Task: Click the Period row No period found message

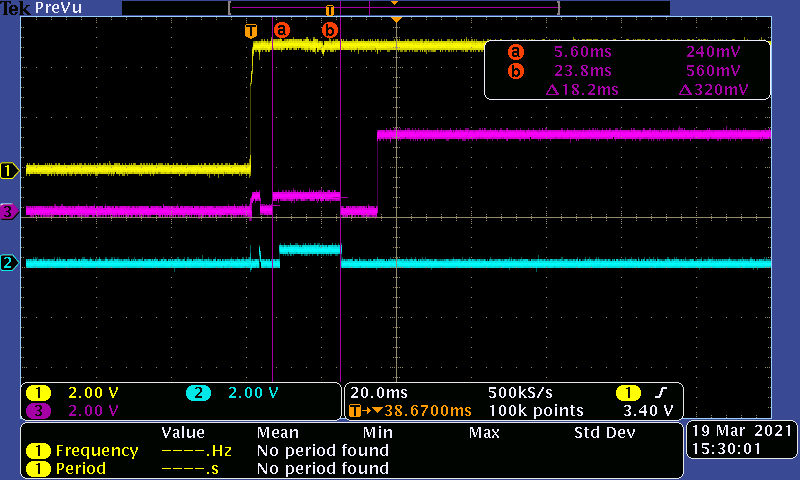Action: click(322, 468)
